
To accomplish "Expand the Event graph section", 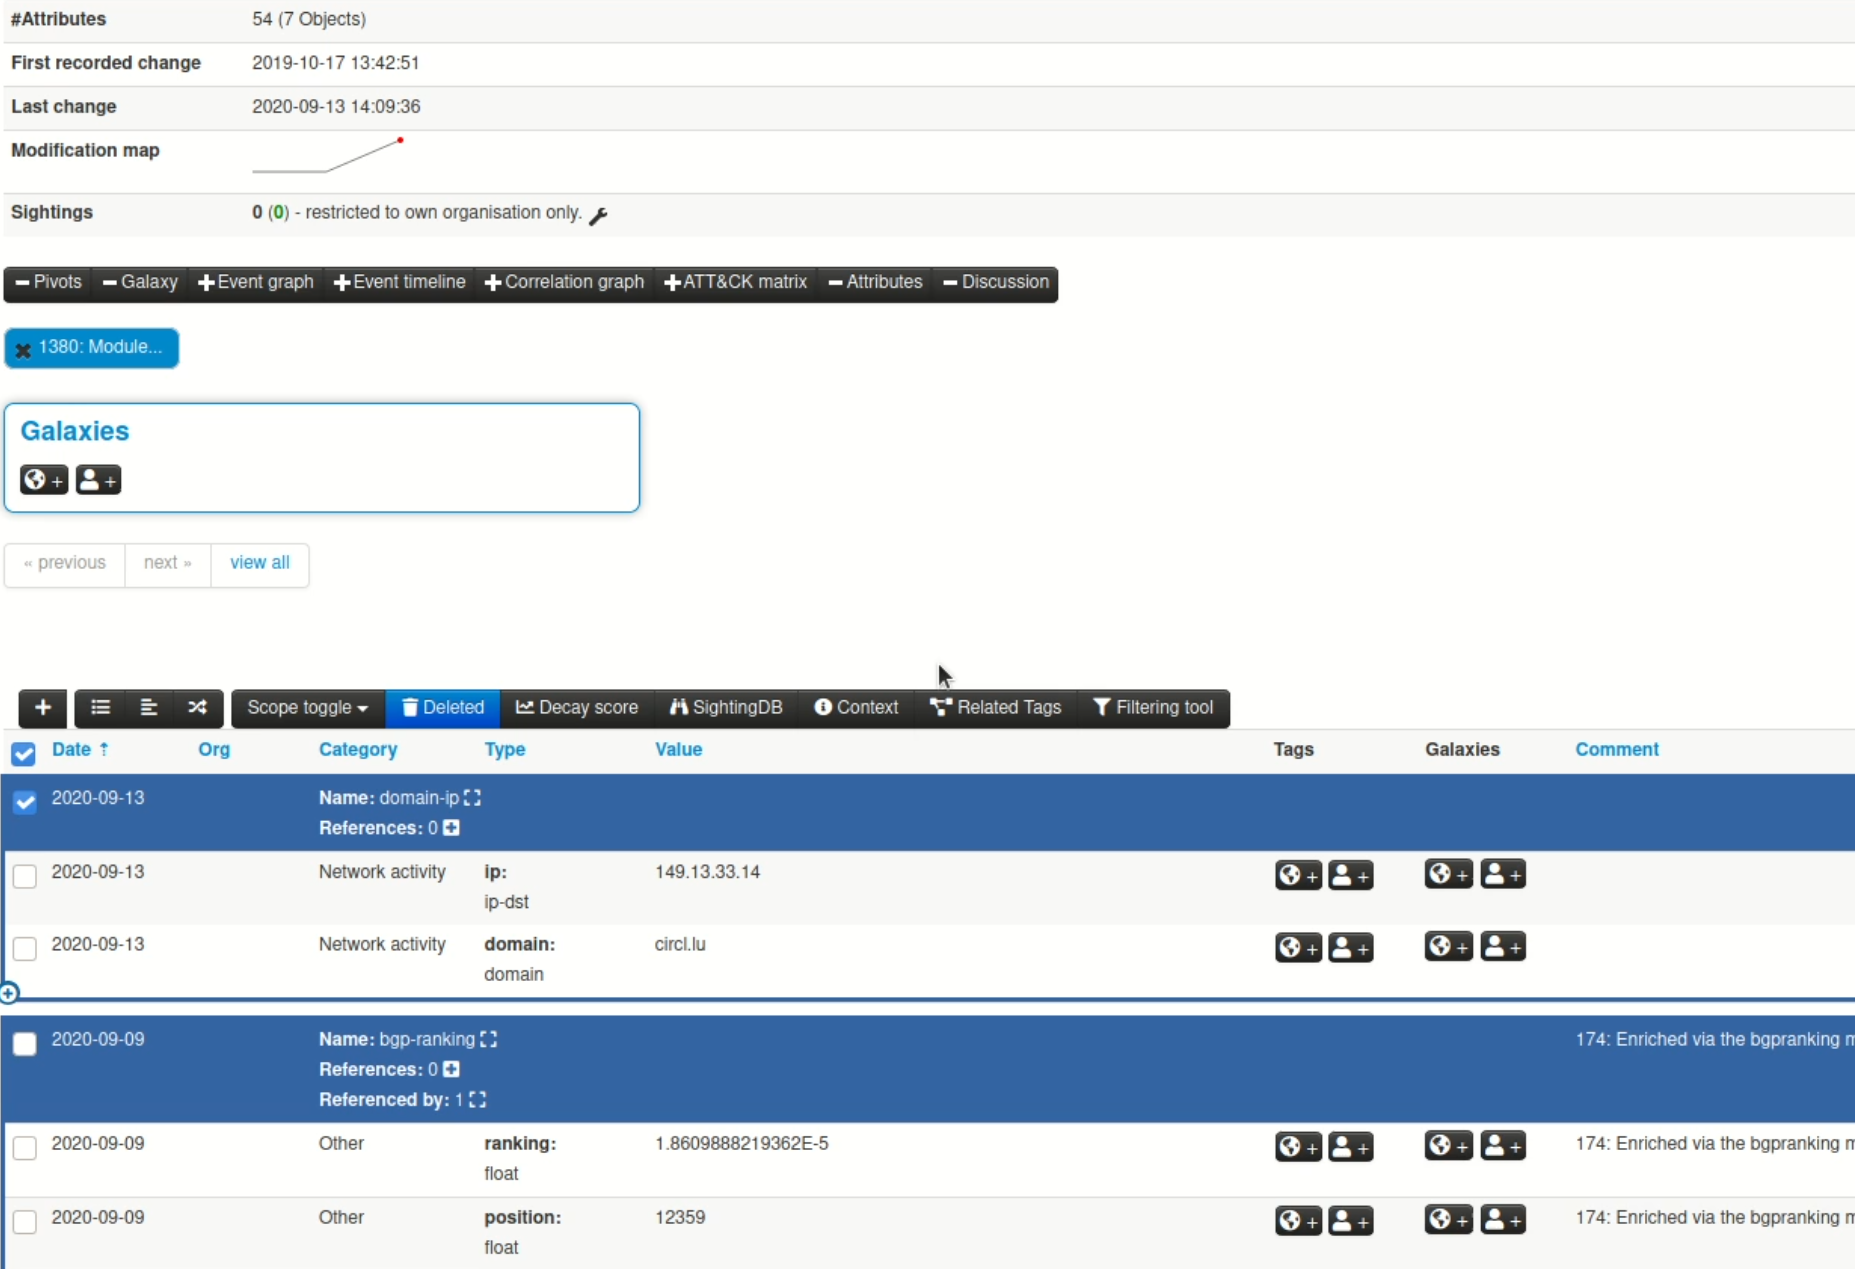I will click(256, 283).
